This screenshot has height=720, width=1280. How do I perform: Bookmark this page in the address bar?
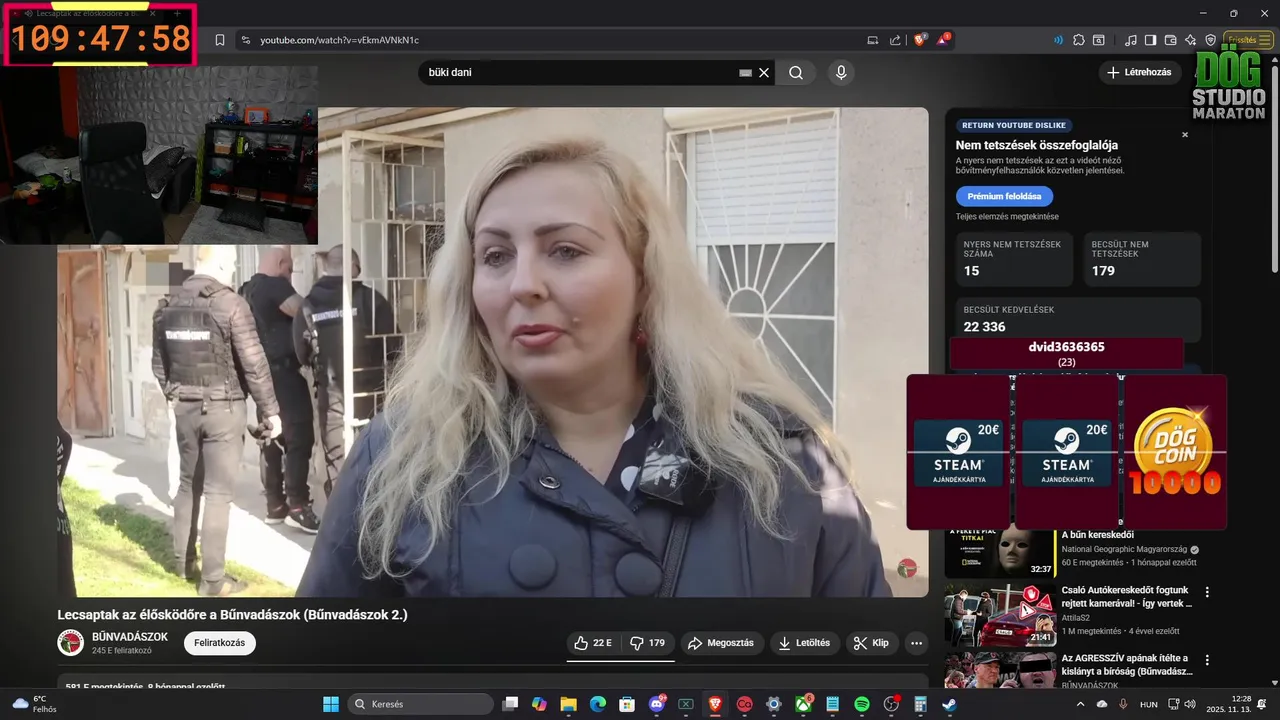point(220,40)
